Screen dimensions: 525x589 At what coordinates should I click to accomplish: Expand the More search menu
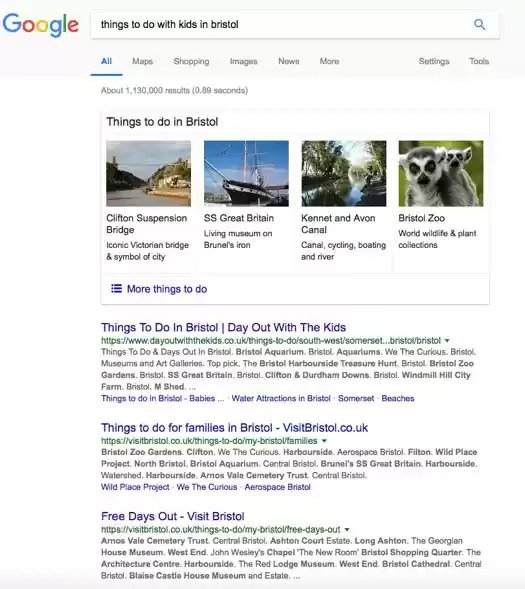click(x=329, y=61)
